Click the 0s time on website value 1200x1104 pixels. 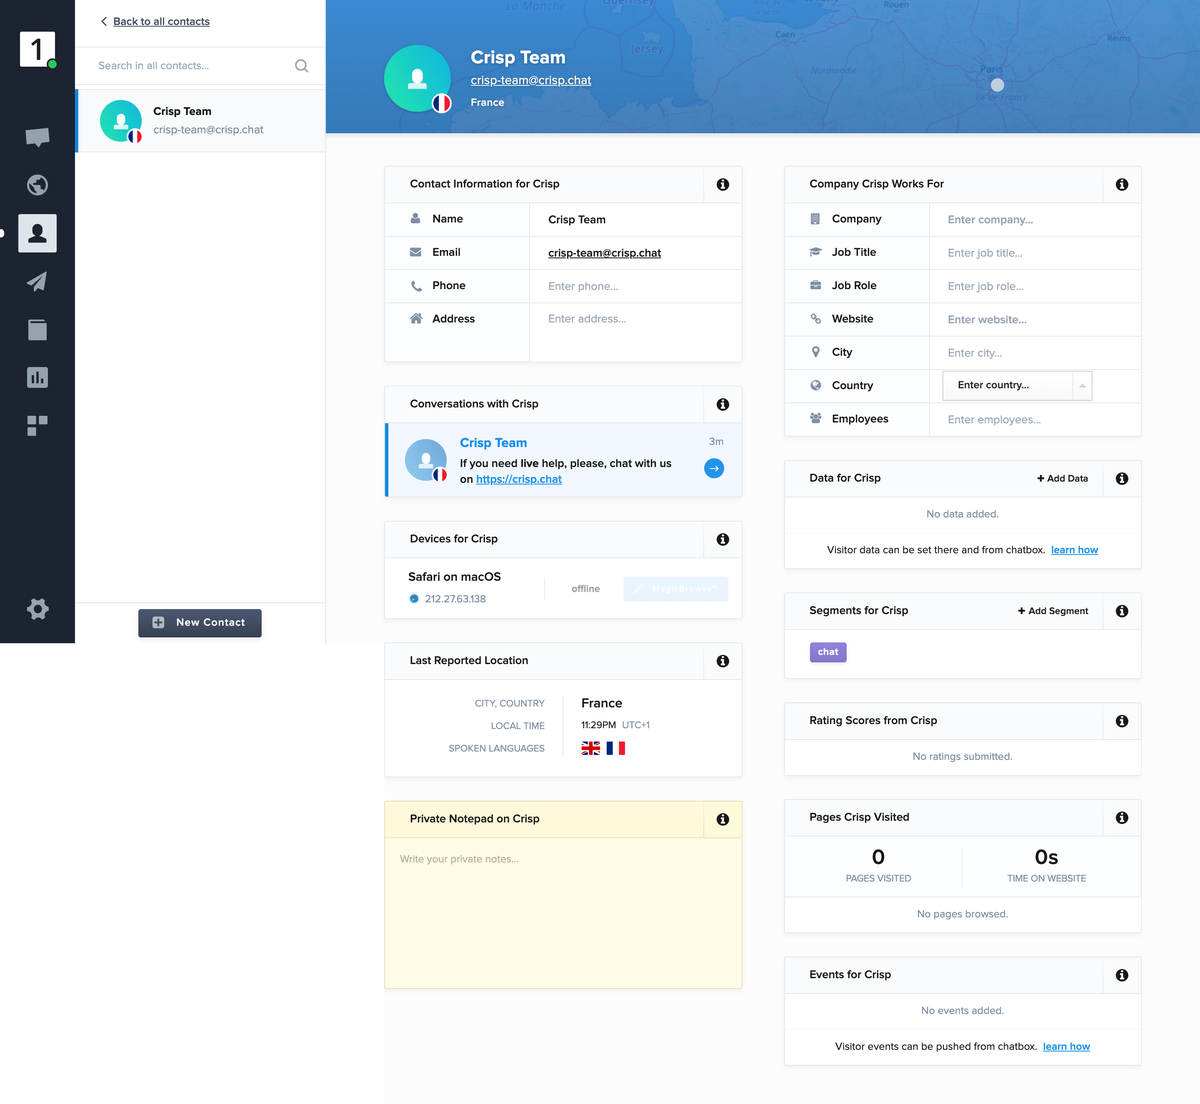click(x=1046, y=857)
